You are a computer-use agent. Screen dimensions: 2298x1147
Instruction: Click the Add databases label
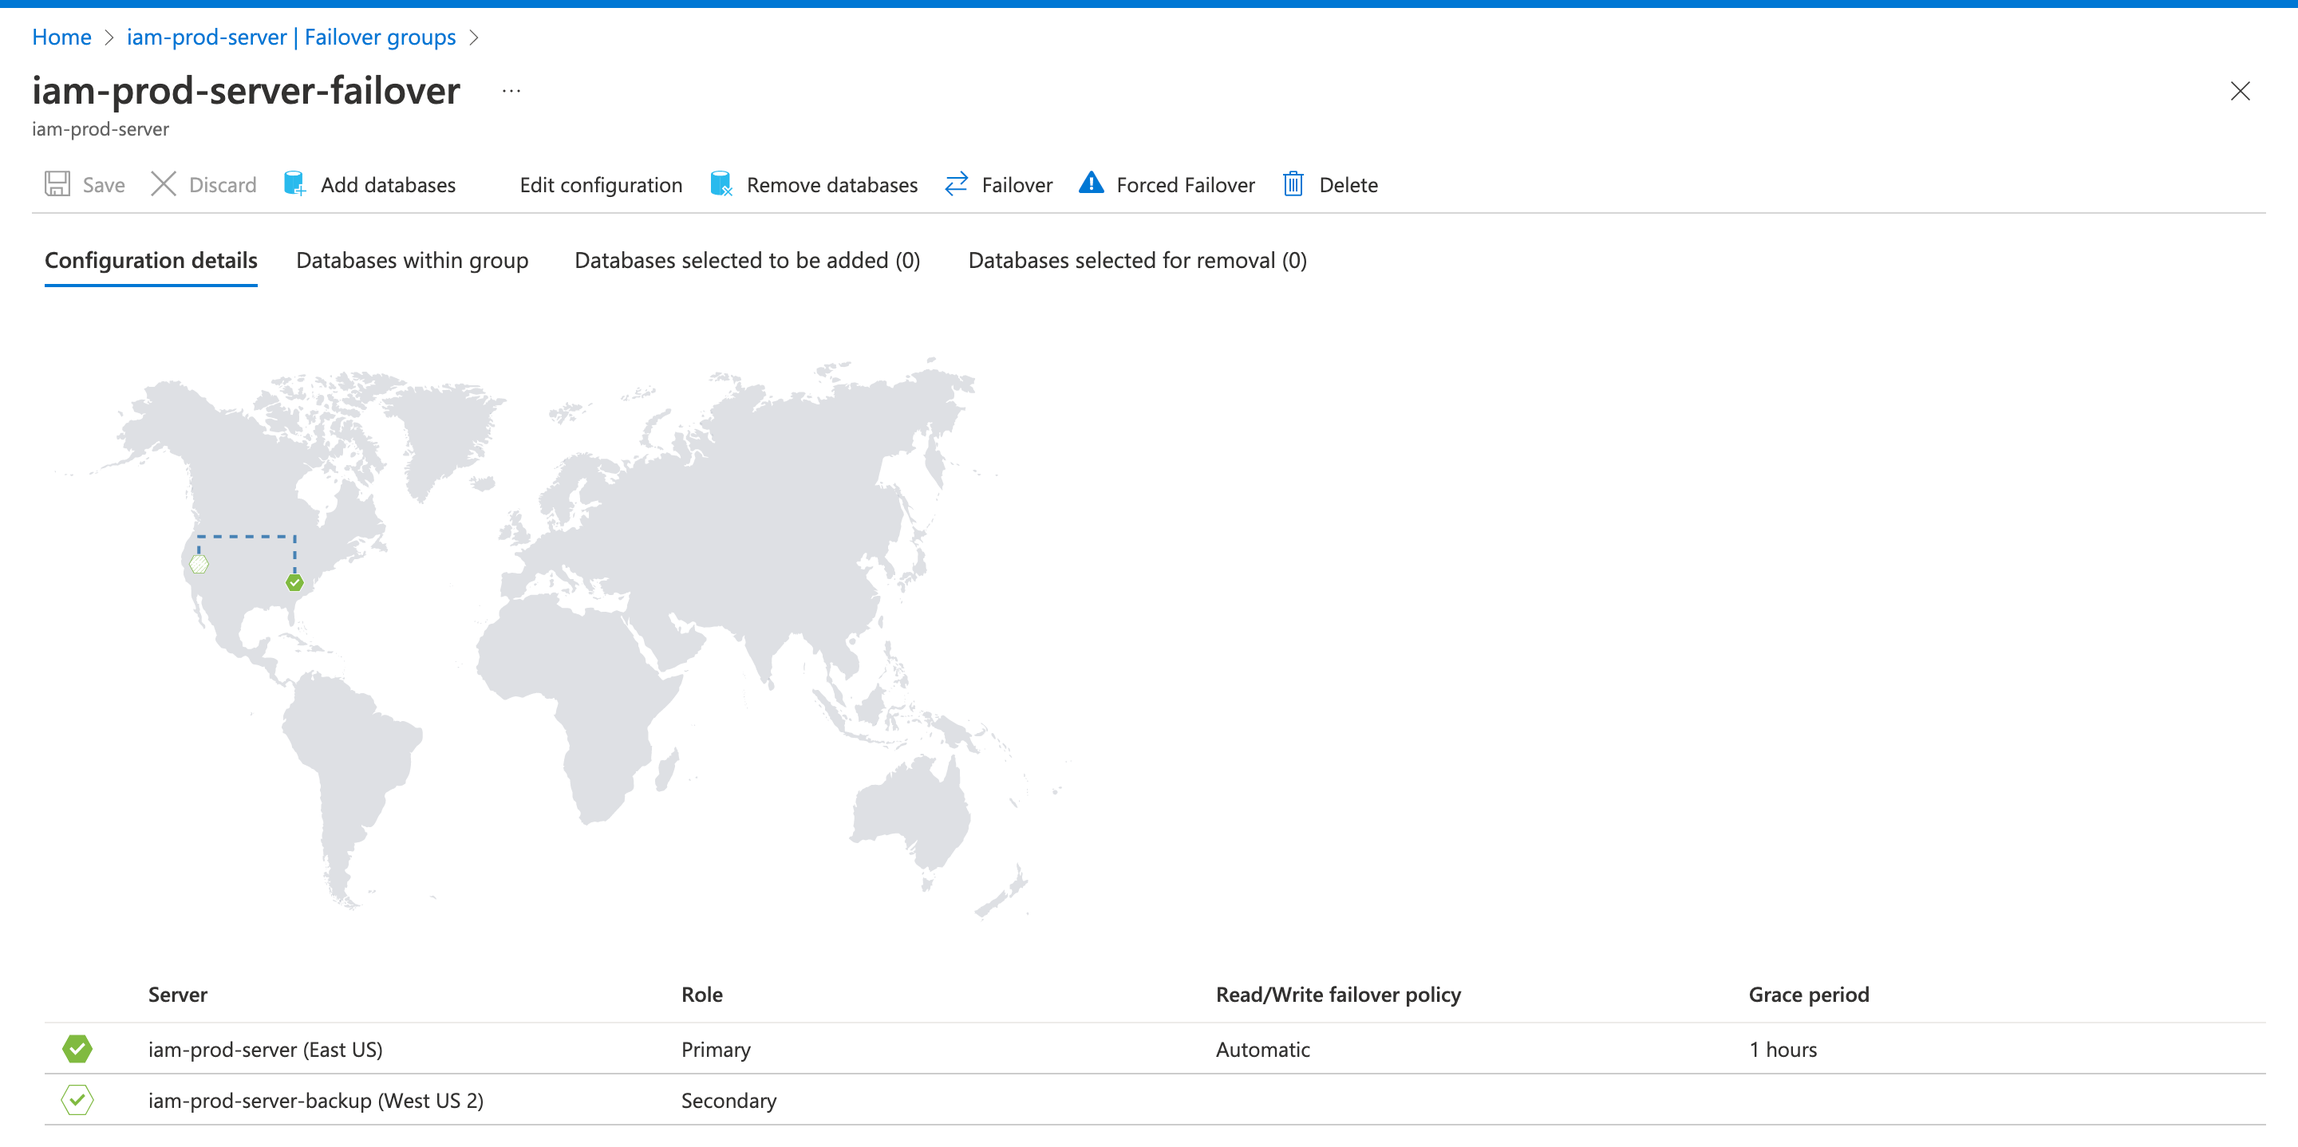click(x=388, y=185)
